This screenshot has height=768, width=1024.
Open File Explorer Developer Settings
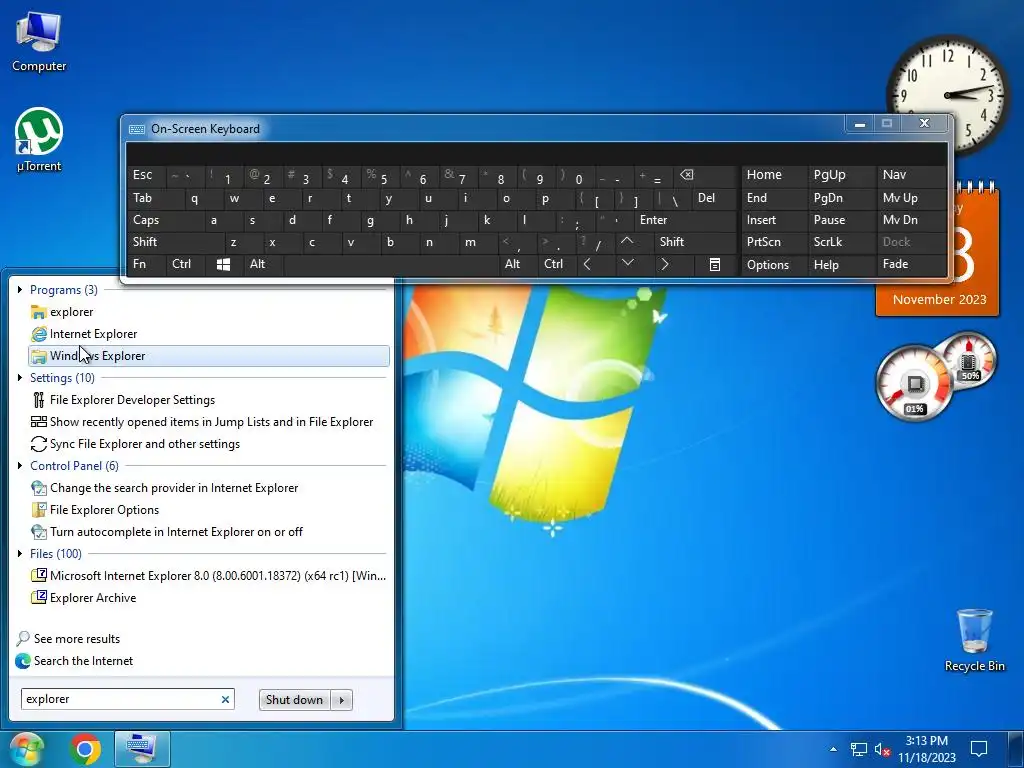point(209,400)
